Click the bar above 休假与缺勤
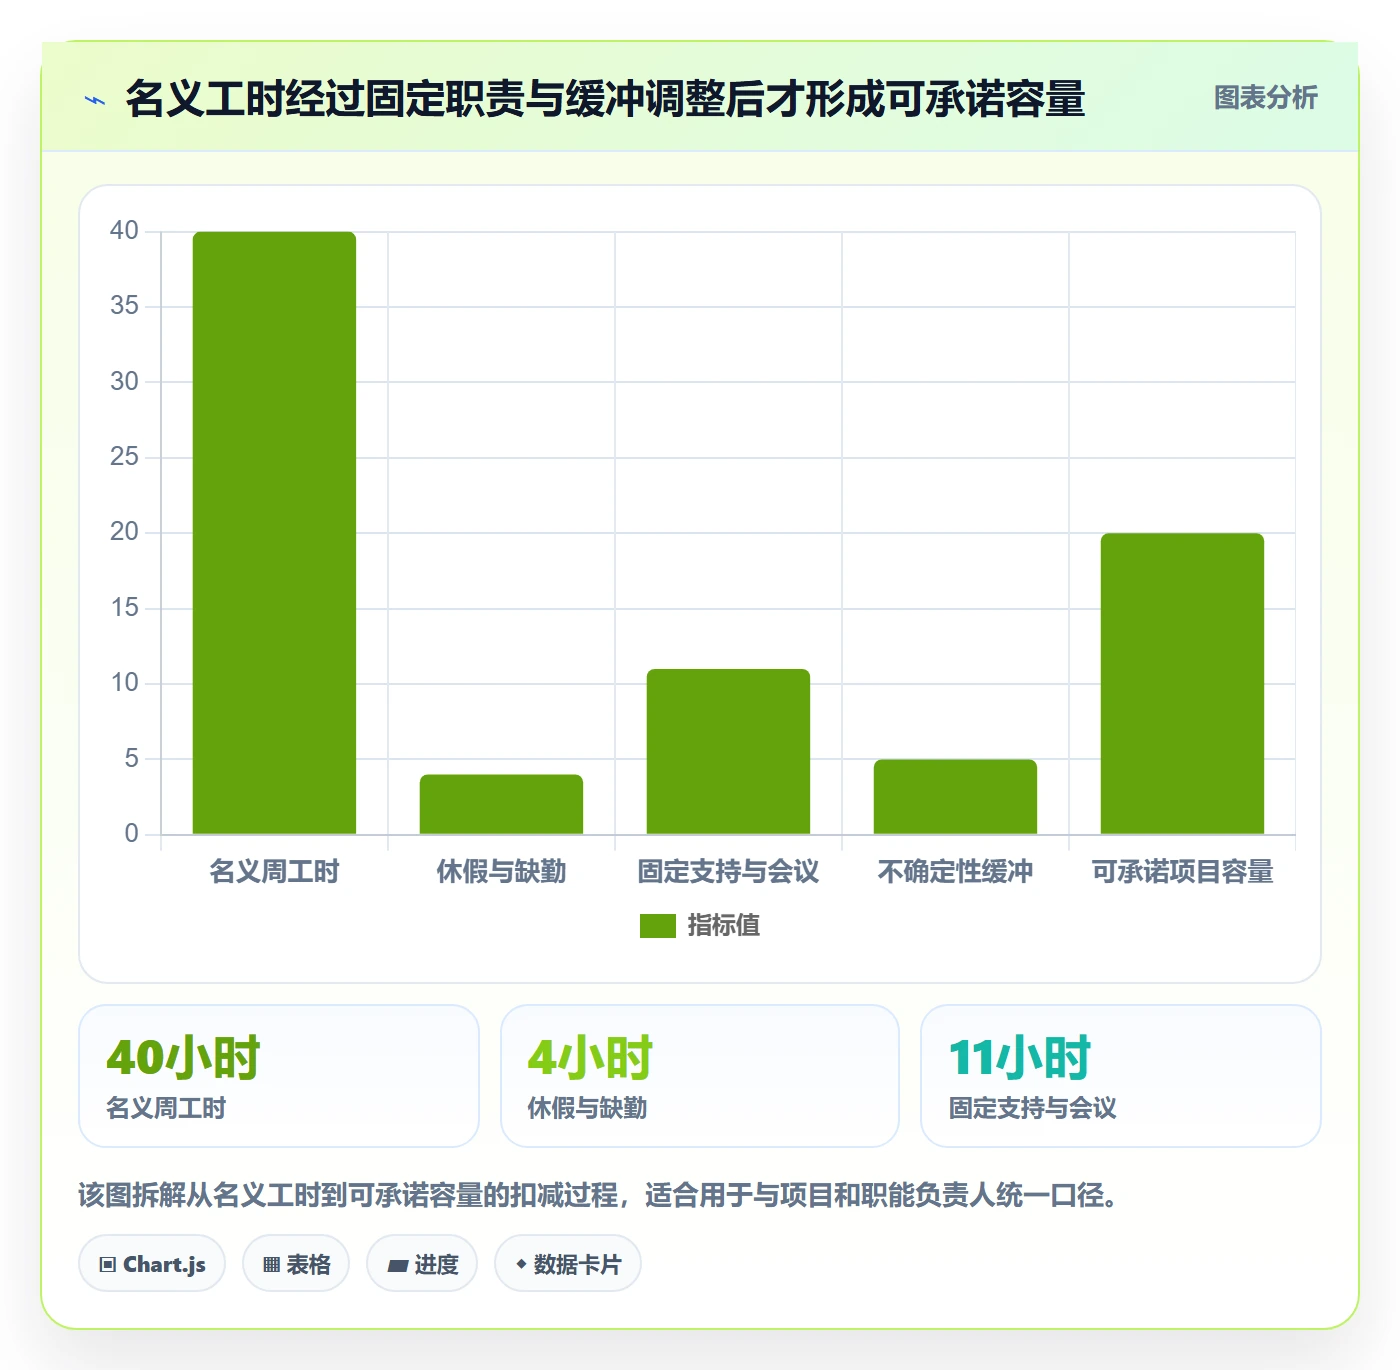 [501, 804]
